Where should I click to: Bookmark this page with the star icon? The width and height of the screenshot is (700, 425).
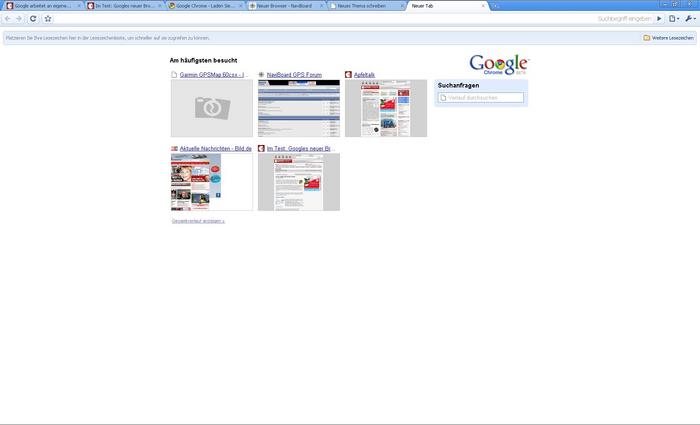48,19
